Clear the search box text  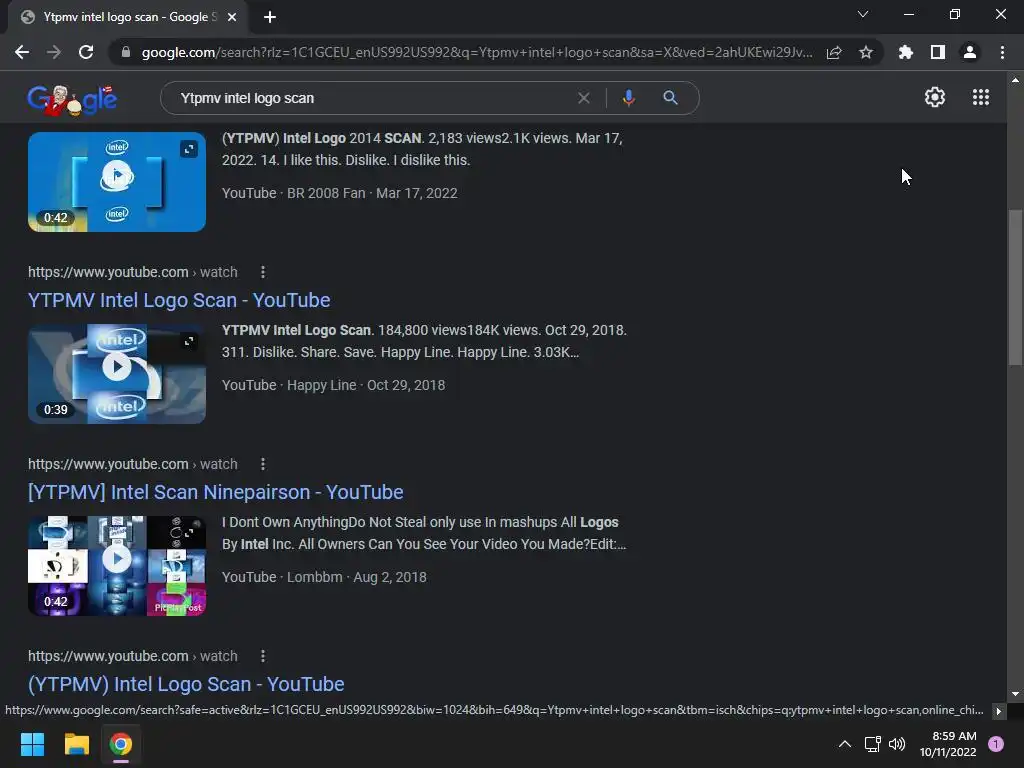pos(584,98)
